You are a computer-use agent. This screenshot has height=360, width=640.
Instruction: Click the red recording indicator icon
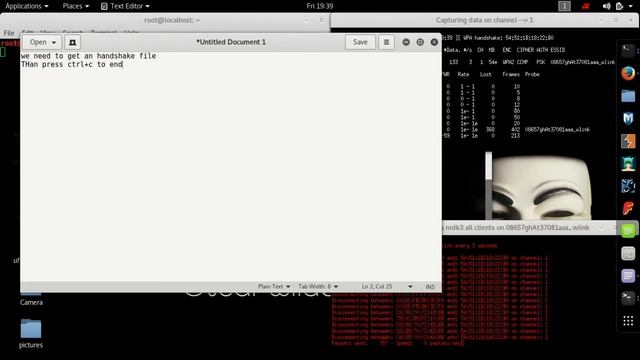coord(586,6)
